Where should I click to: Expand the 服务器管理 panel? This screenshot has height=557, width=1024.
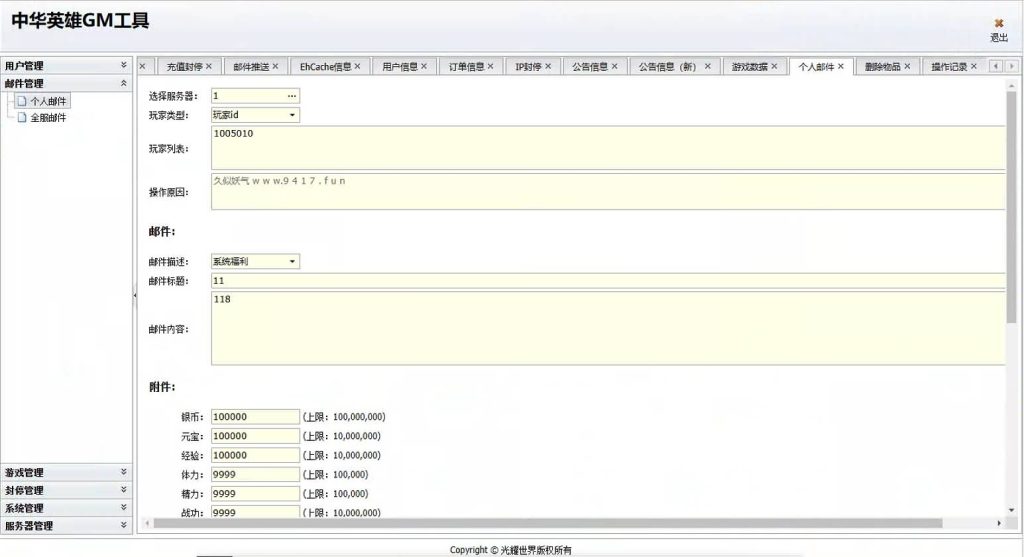pyautogui.click(x=124, y=525)
